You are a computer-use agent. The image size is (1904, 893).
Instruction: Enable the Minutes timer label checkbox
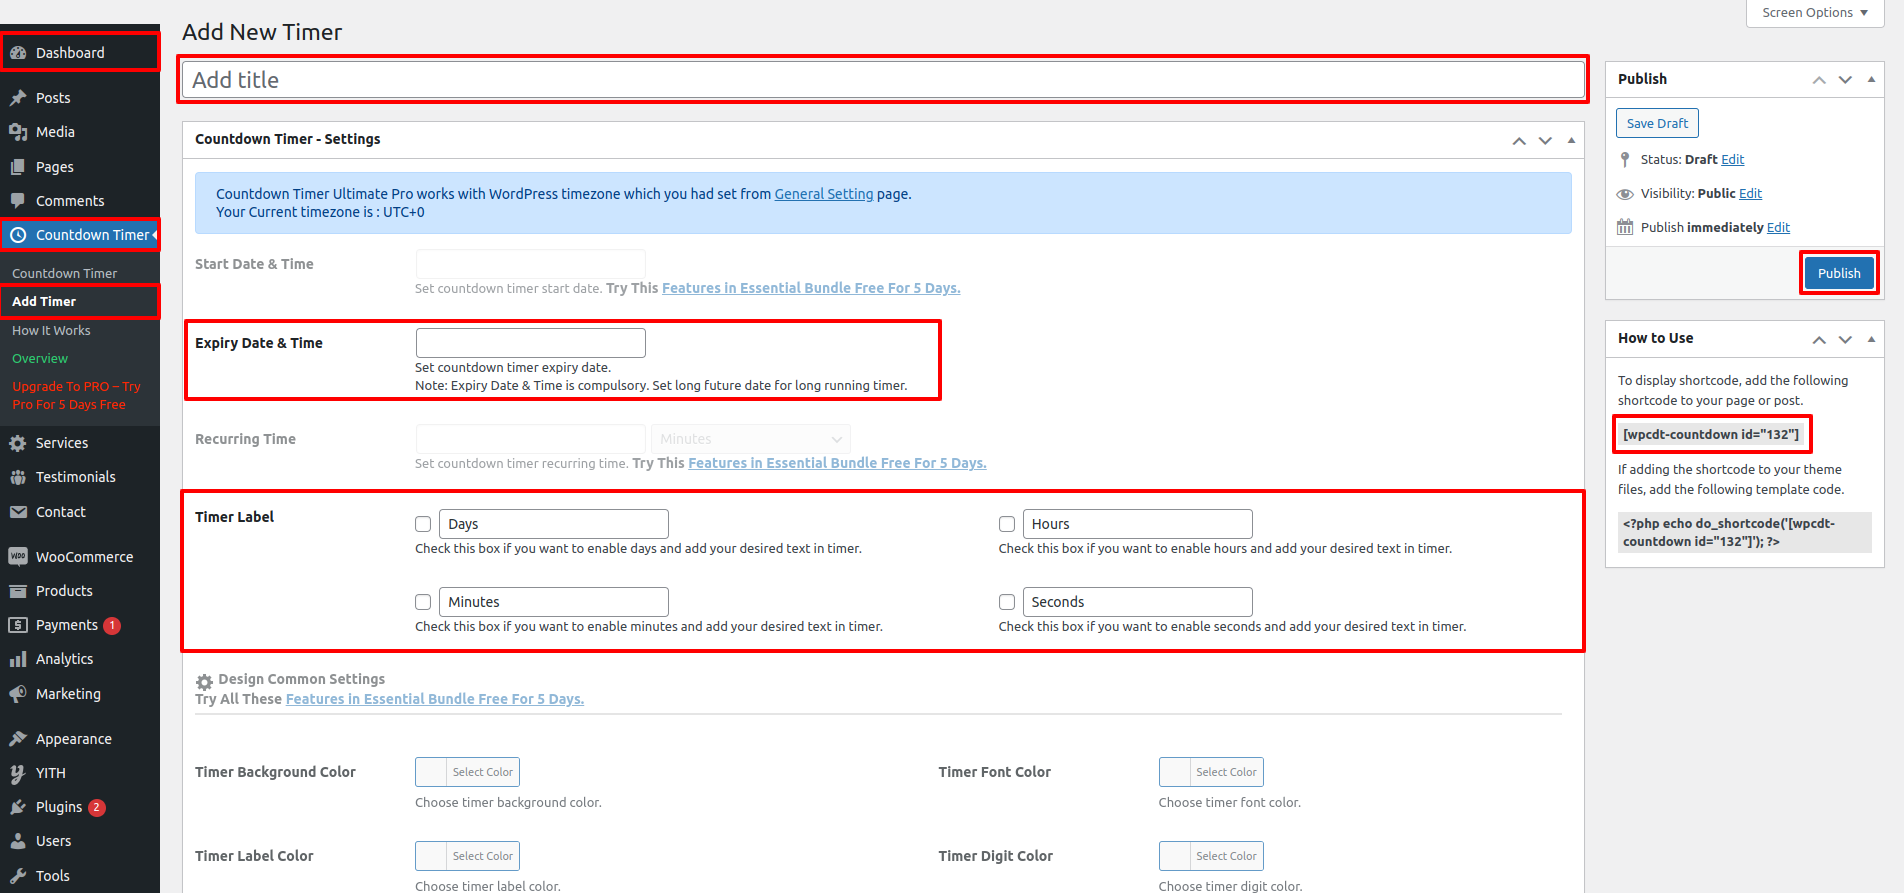pyautogui.click(x=423, y=602)
